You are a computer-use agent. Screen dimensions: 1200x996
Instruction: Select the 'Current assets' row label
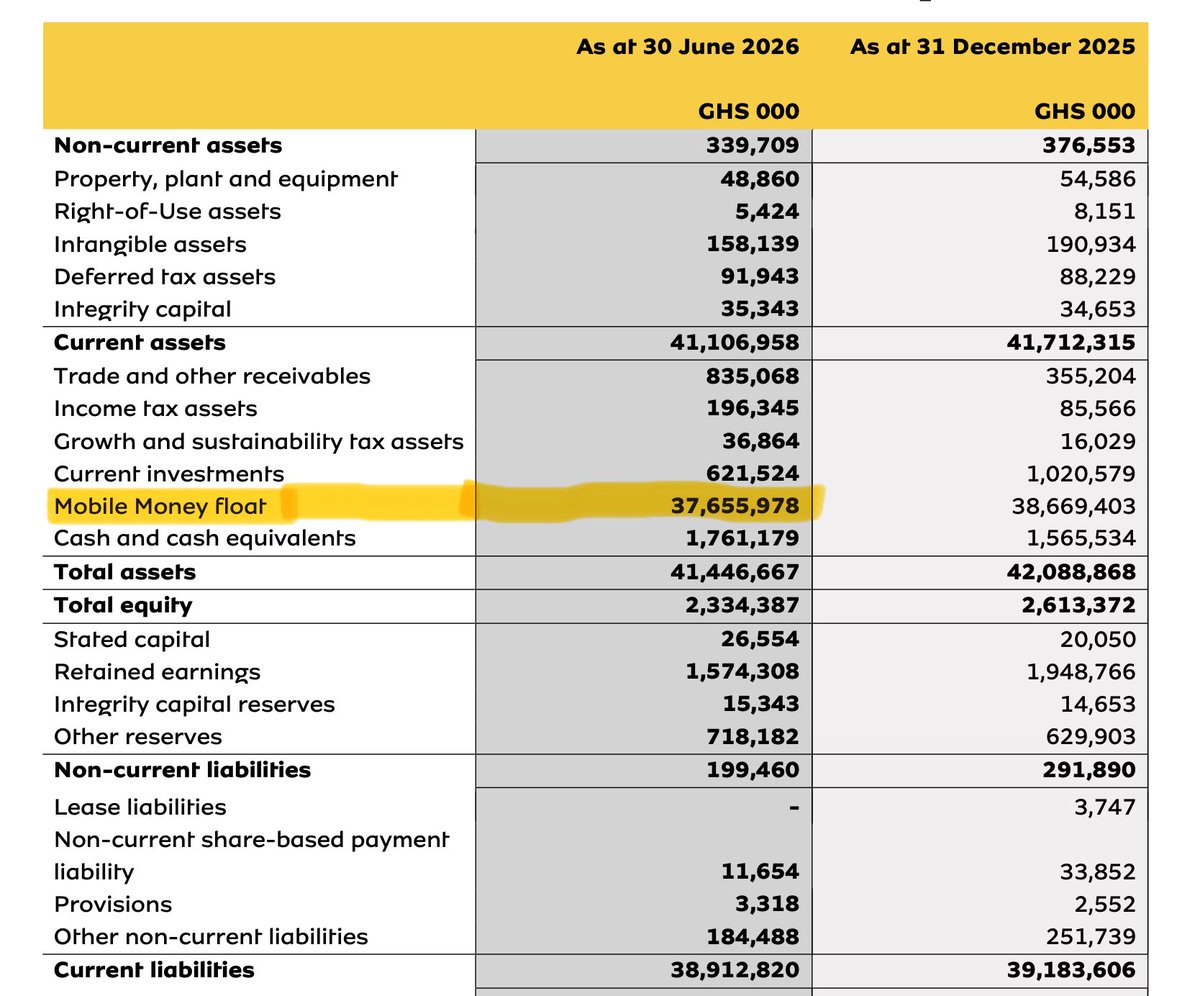click(140, 343)
